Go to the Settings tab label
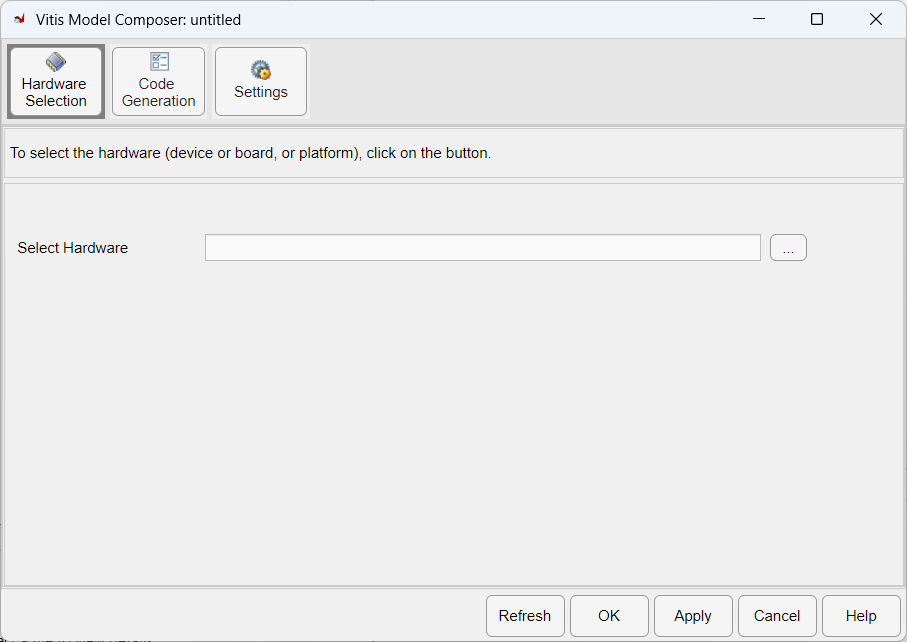 coord(261,92)
